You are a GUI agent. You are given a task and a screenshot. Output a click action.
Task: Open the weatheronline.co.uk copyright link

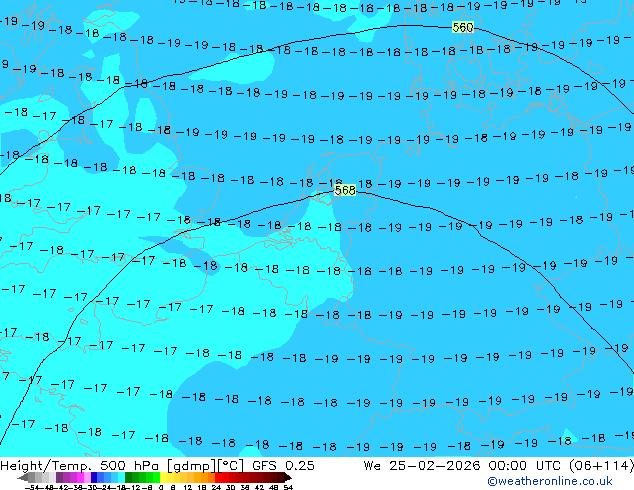[550, 481]
